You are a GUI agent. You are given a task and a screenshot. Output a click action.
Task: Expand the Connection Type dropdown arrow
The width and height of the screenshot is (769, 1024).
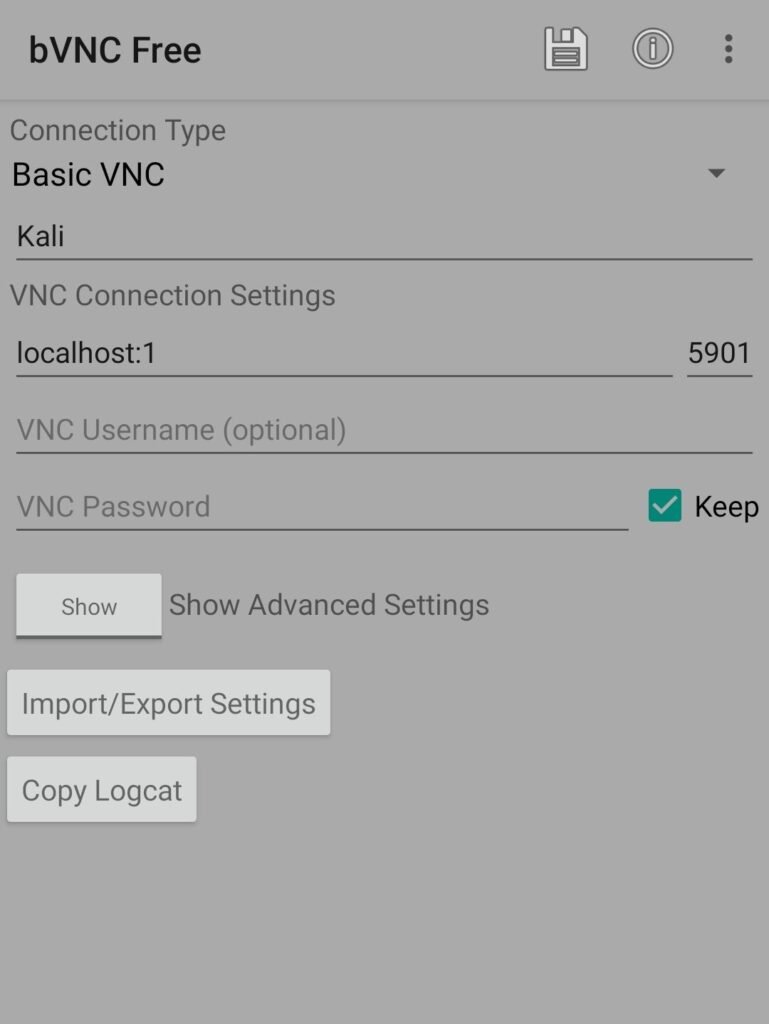[716, 173]
